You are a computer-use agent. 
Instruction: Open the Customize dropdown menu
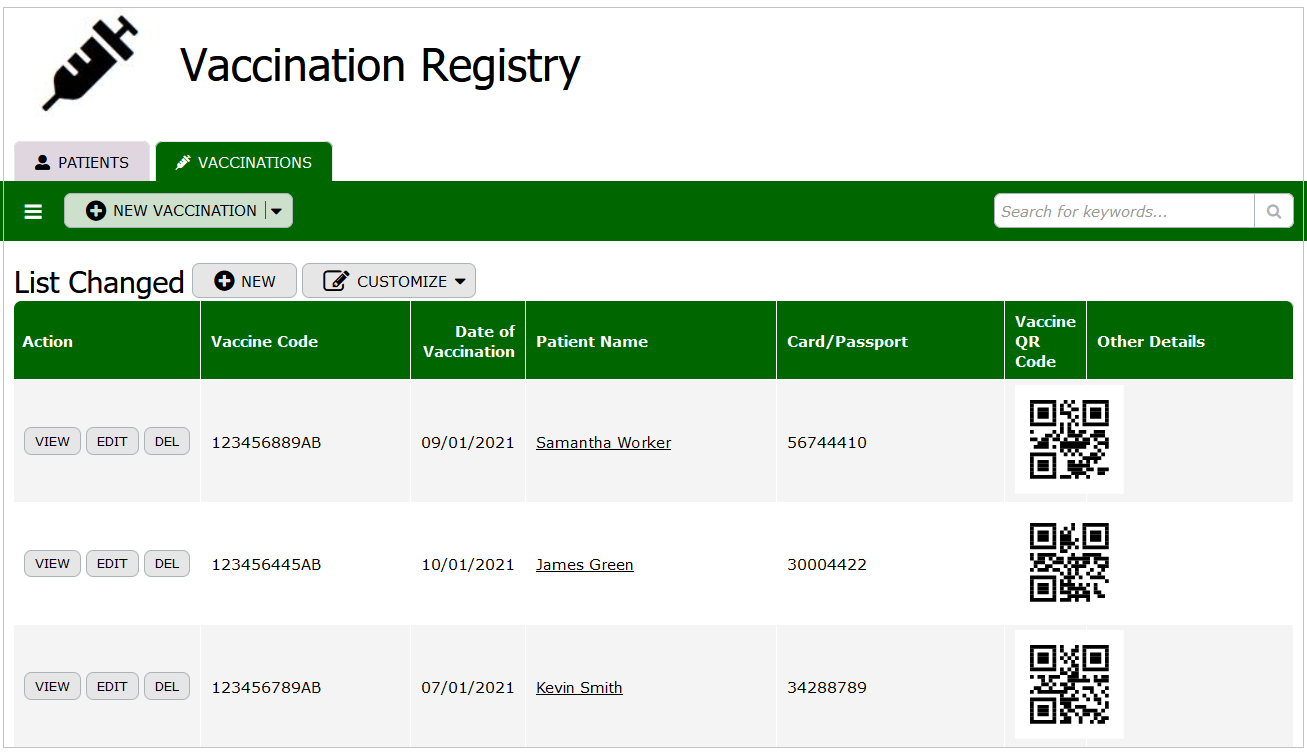pyautogui.click(x=389, y=281)
